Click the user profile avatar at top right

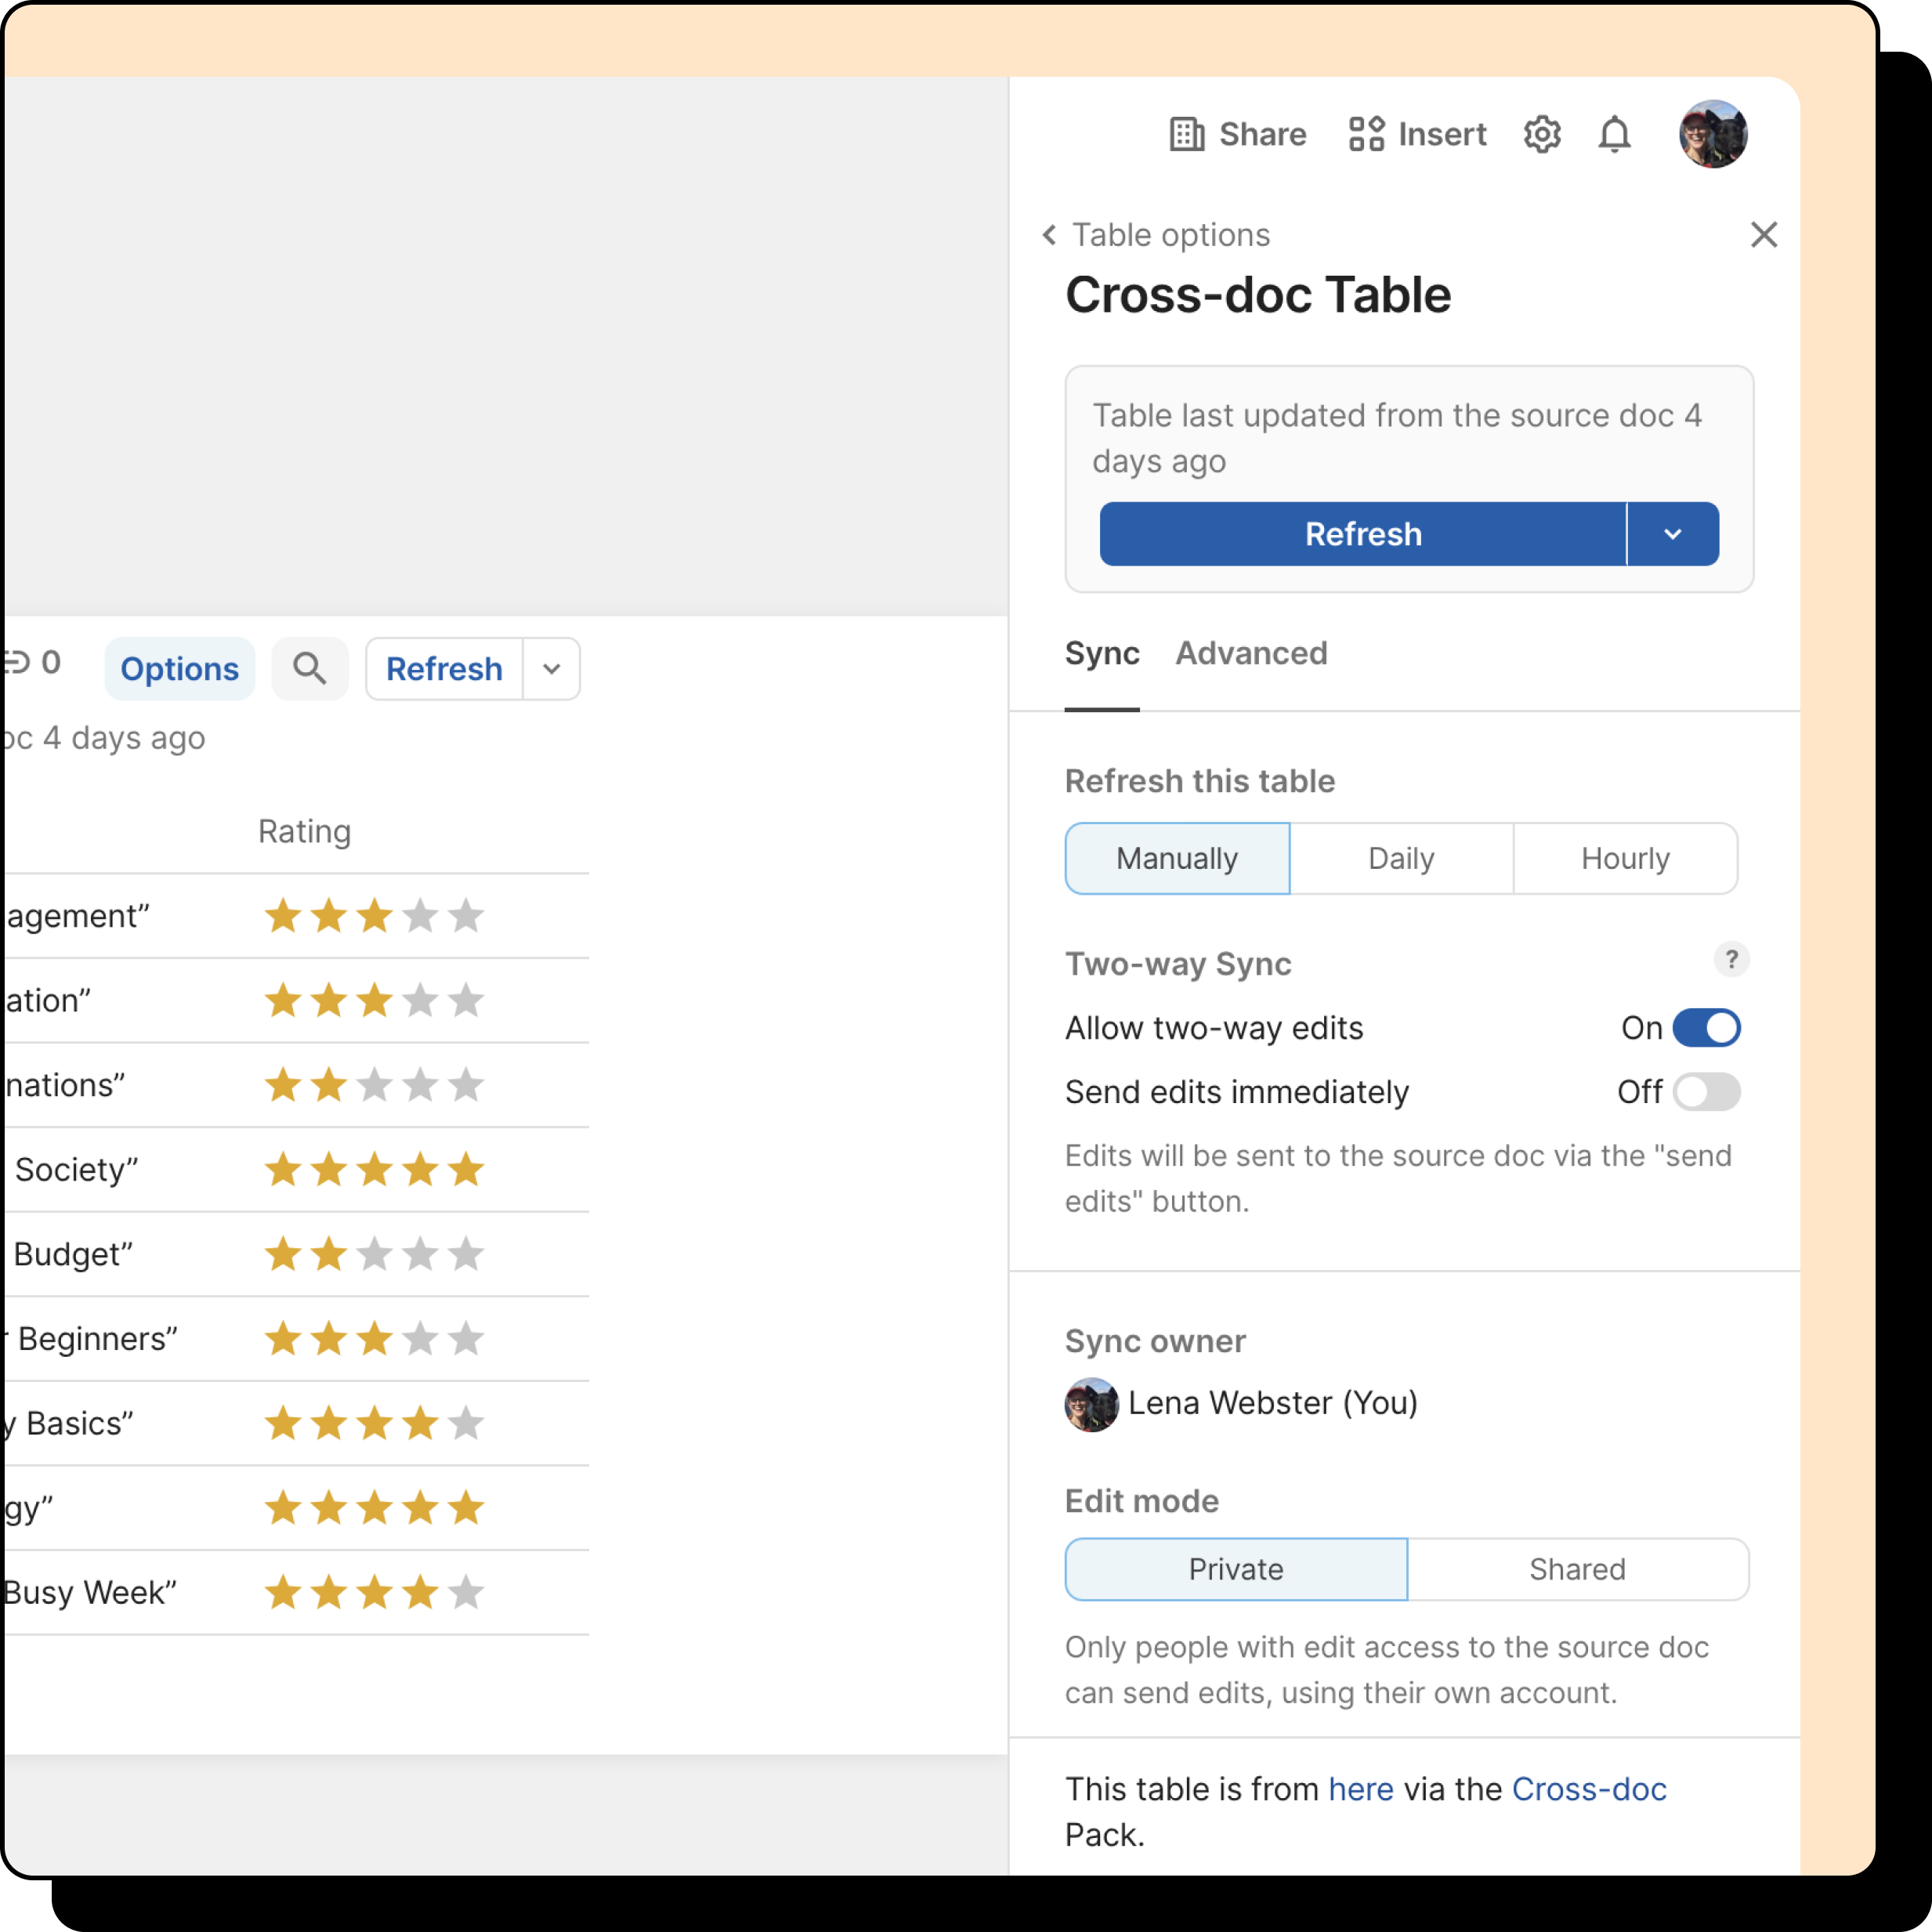coord(1712,134)
